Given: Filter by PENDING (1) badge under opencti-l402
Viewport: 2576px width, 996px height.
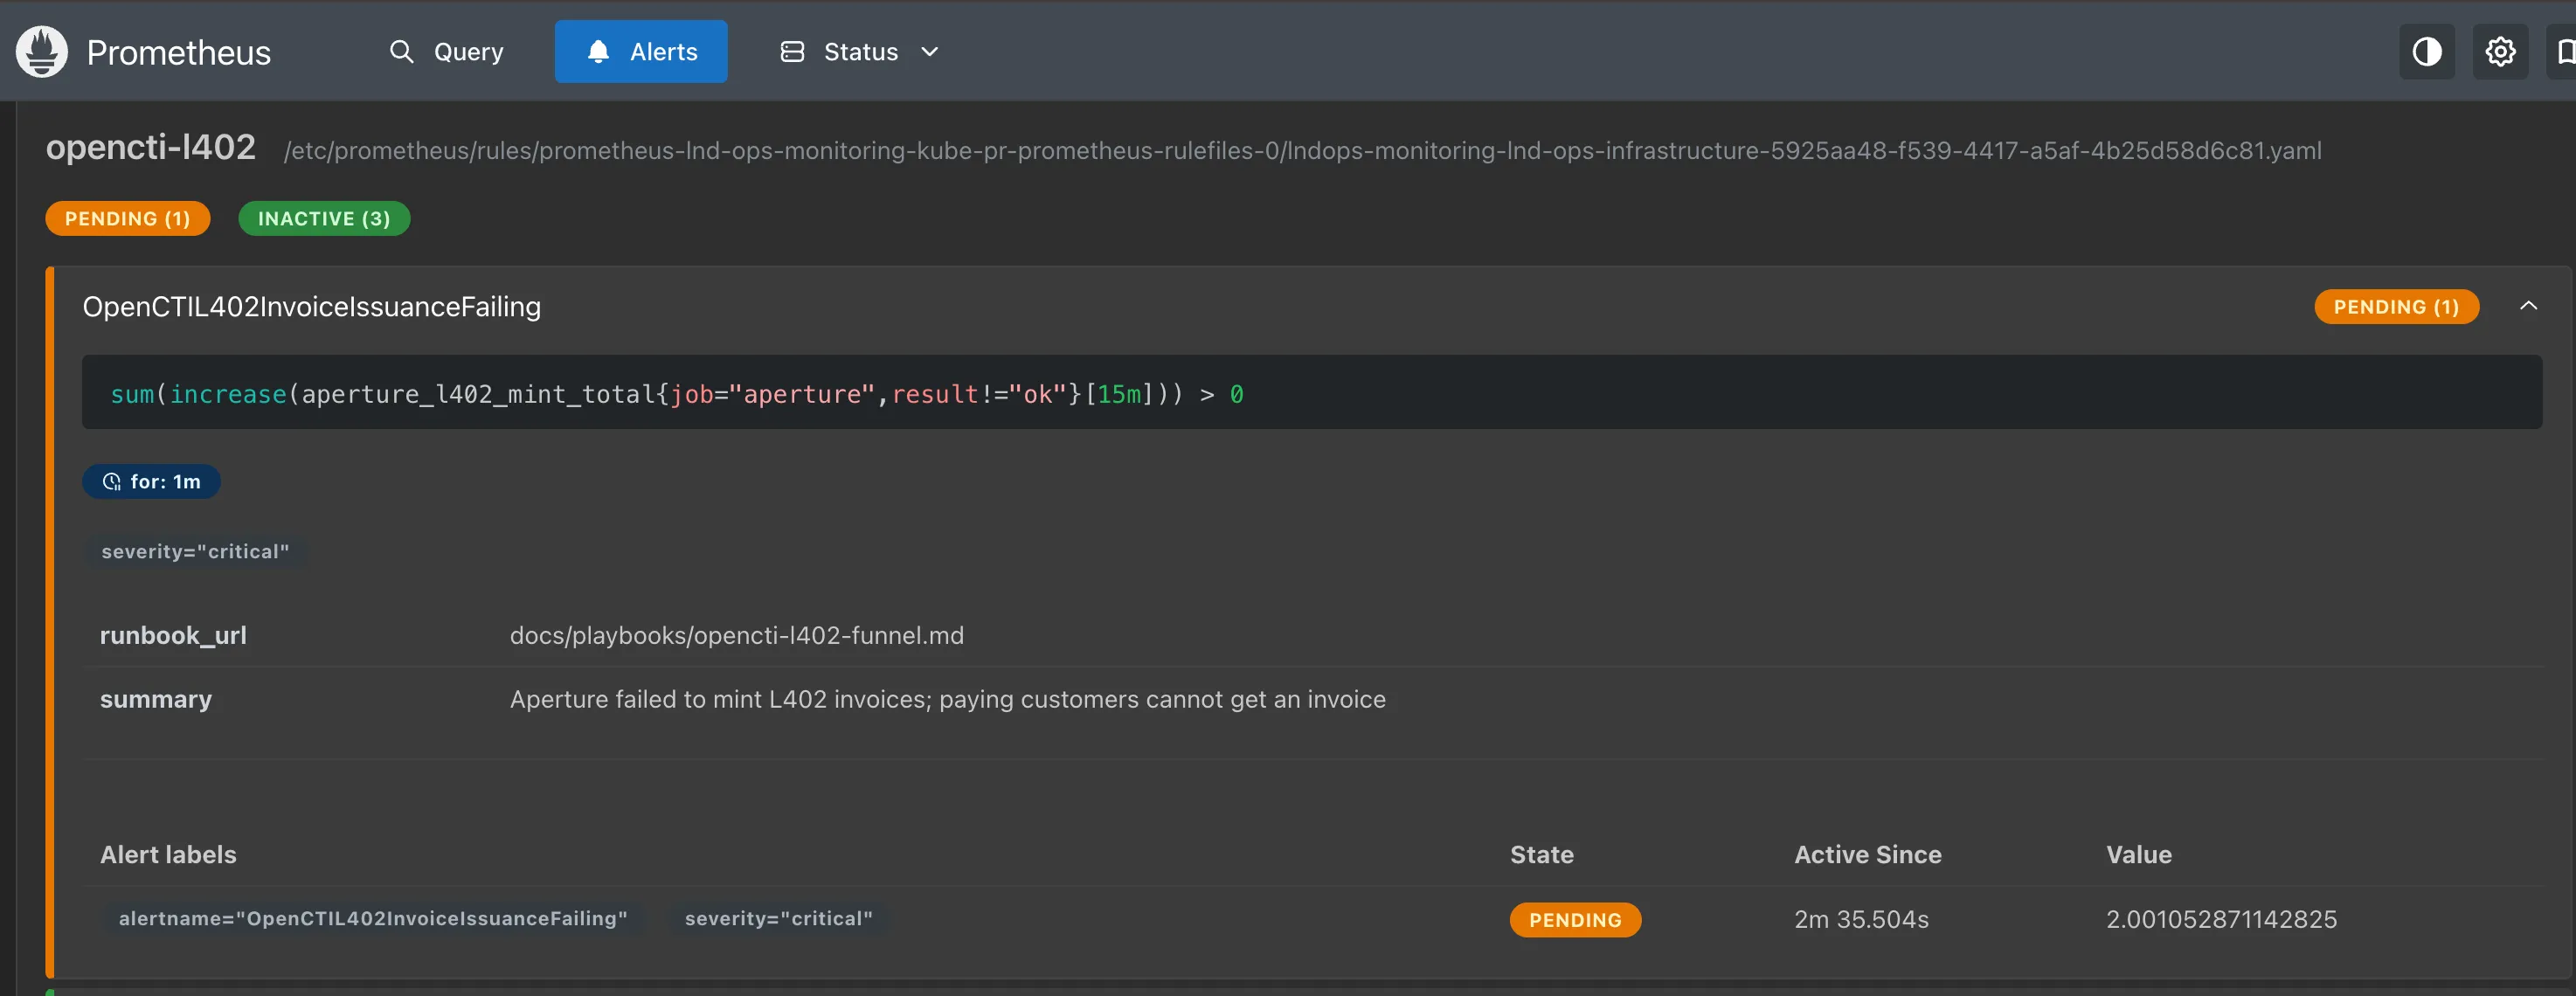Looking at the screenshot, I should pyautogui.click(x=127, y=219).
